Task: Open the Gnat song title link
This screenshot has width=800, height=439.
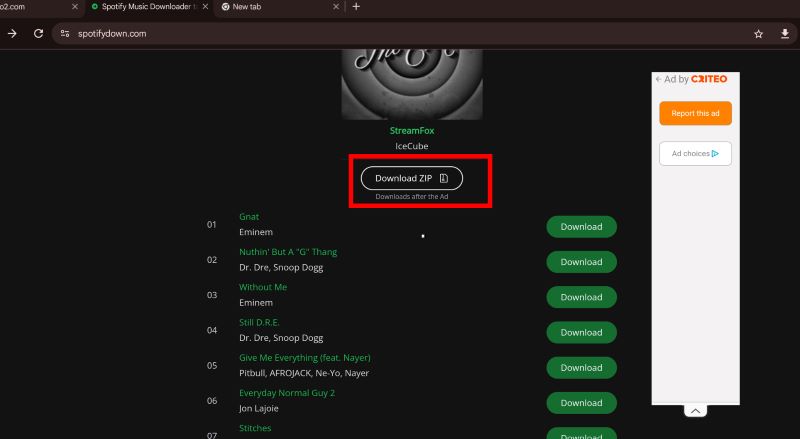Action: tap(249, 217)
